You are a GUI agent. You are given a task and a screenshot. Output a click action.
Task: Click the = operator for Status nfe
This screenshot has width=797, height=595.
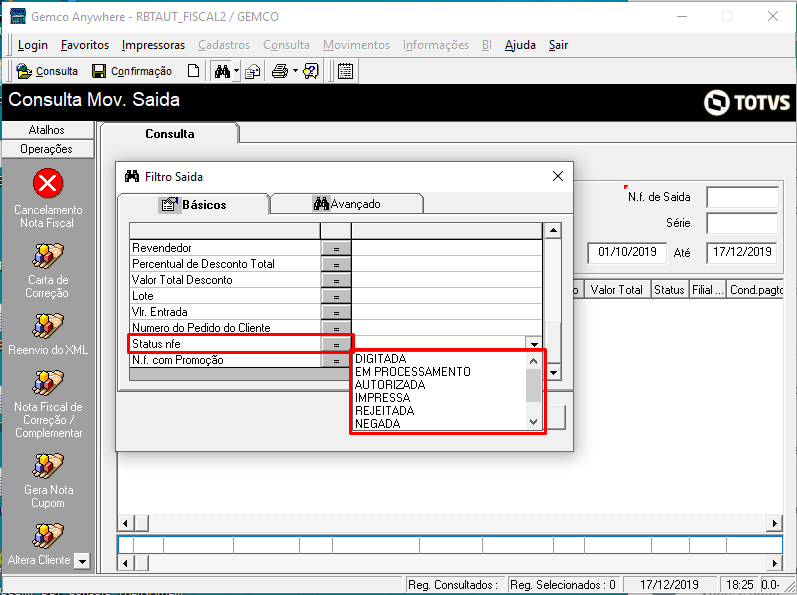(336, 344)
